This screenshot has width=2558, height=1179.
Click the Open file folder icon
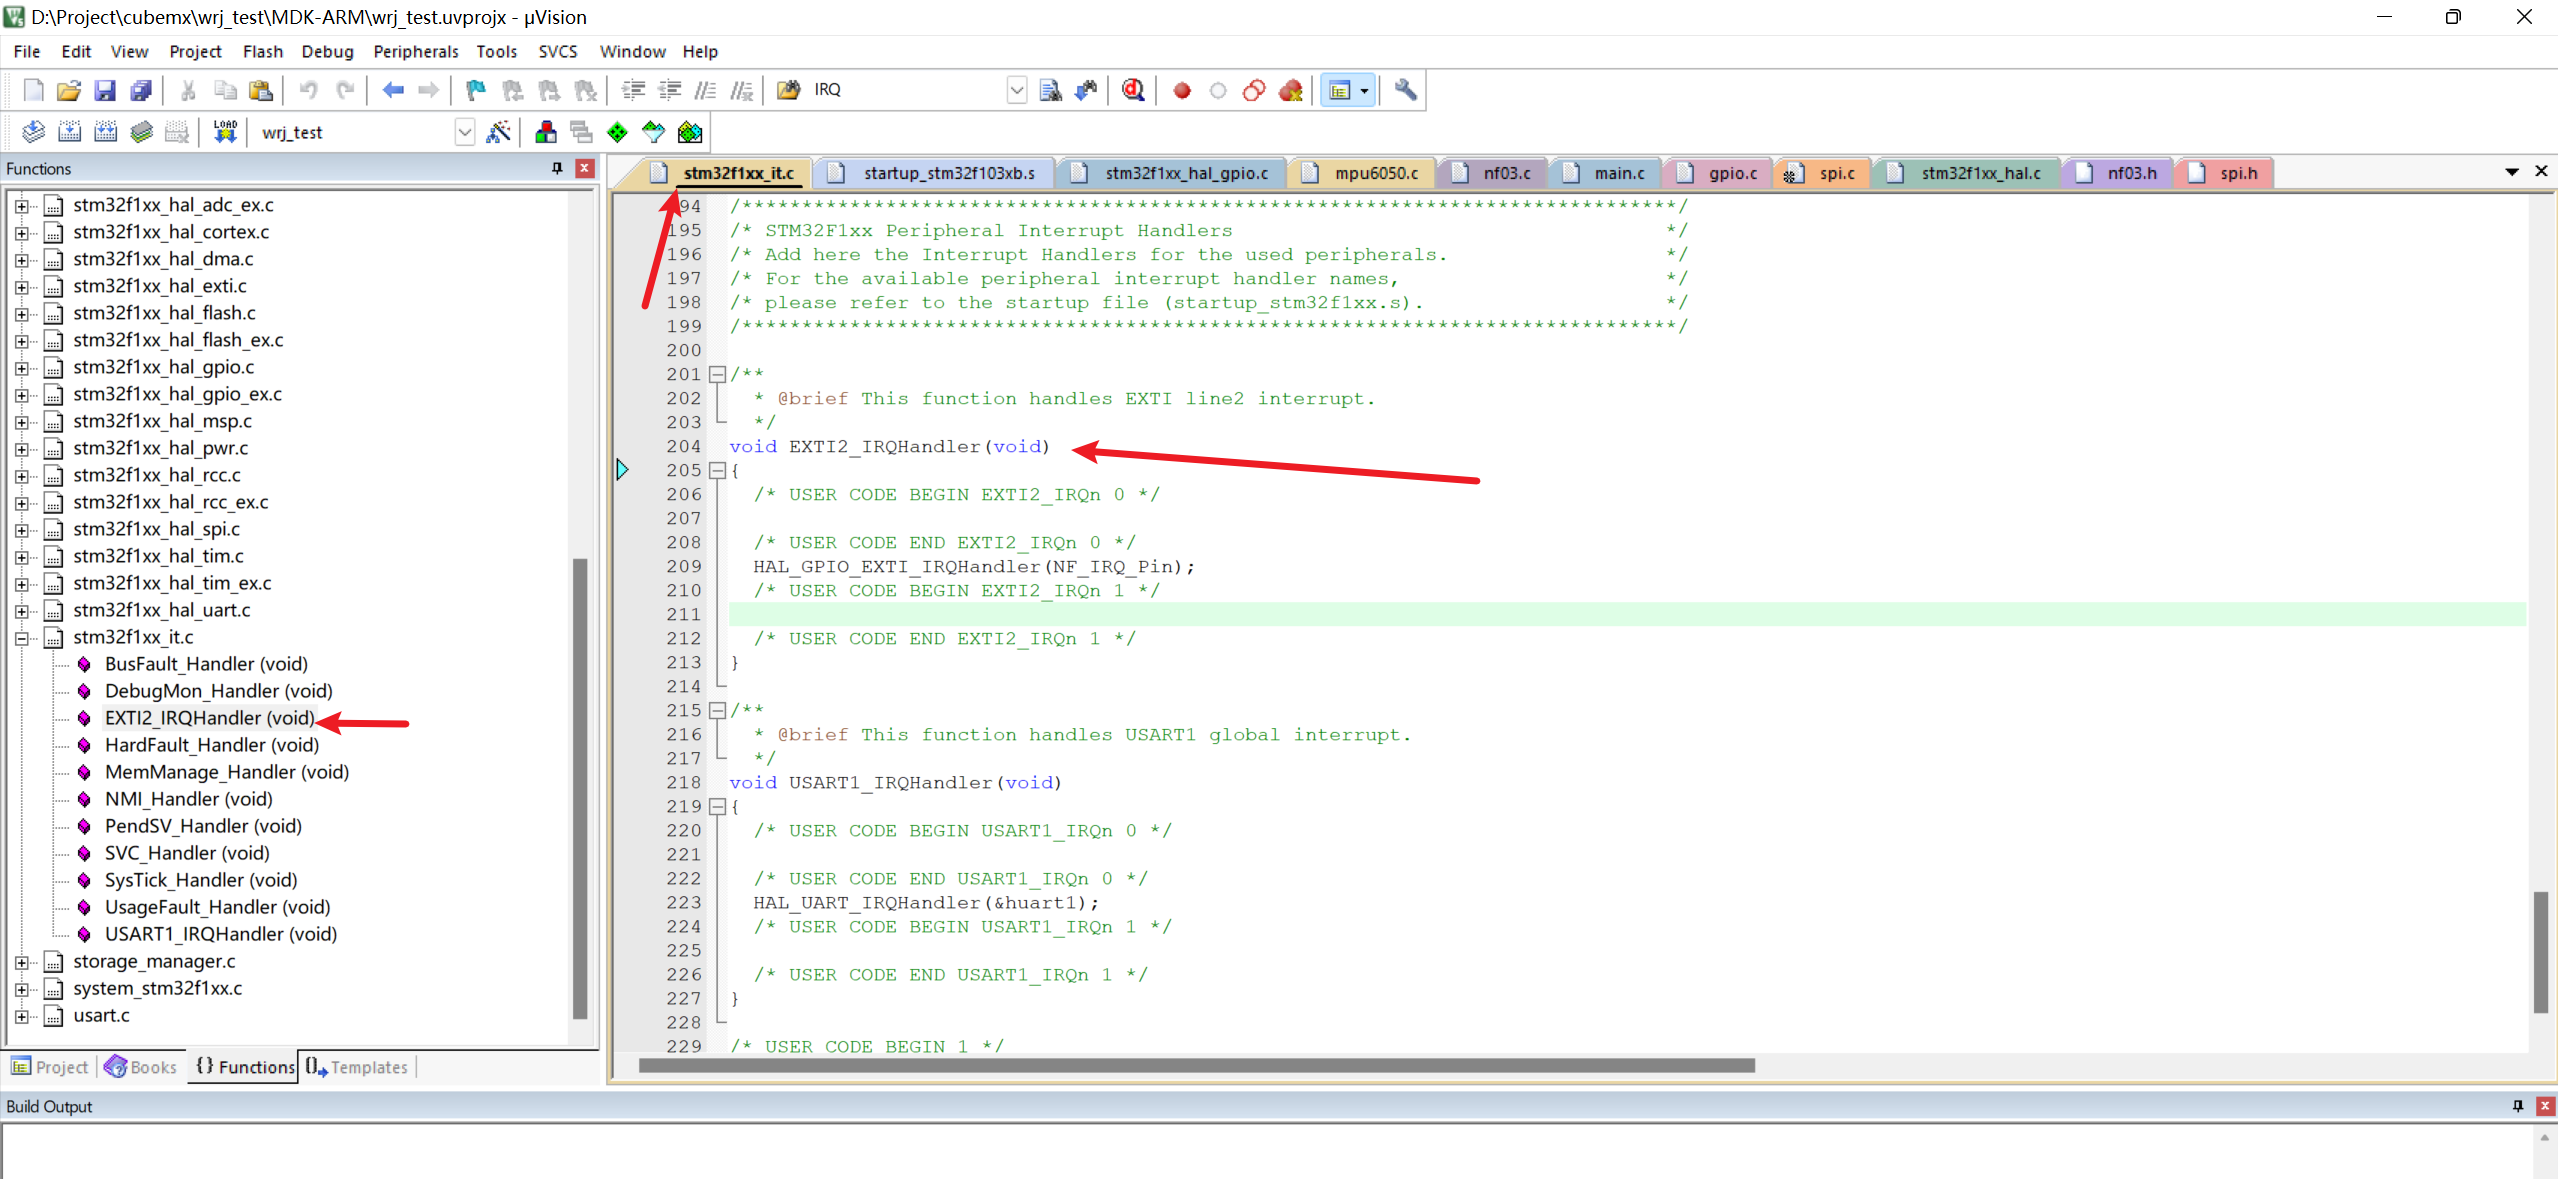coord(69,90)
